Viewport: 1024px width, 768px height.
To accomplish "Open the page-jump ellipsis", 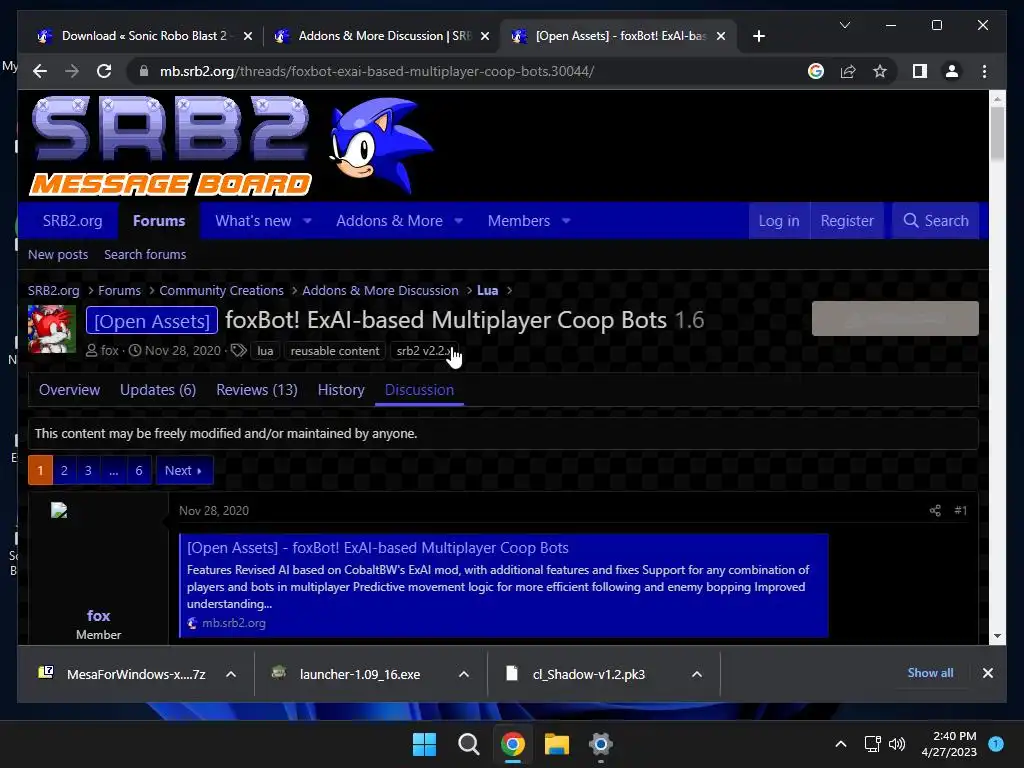I will [x=114, y=470].
